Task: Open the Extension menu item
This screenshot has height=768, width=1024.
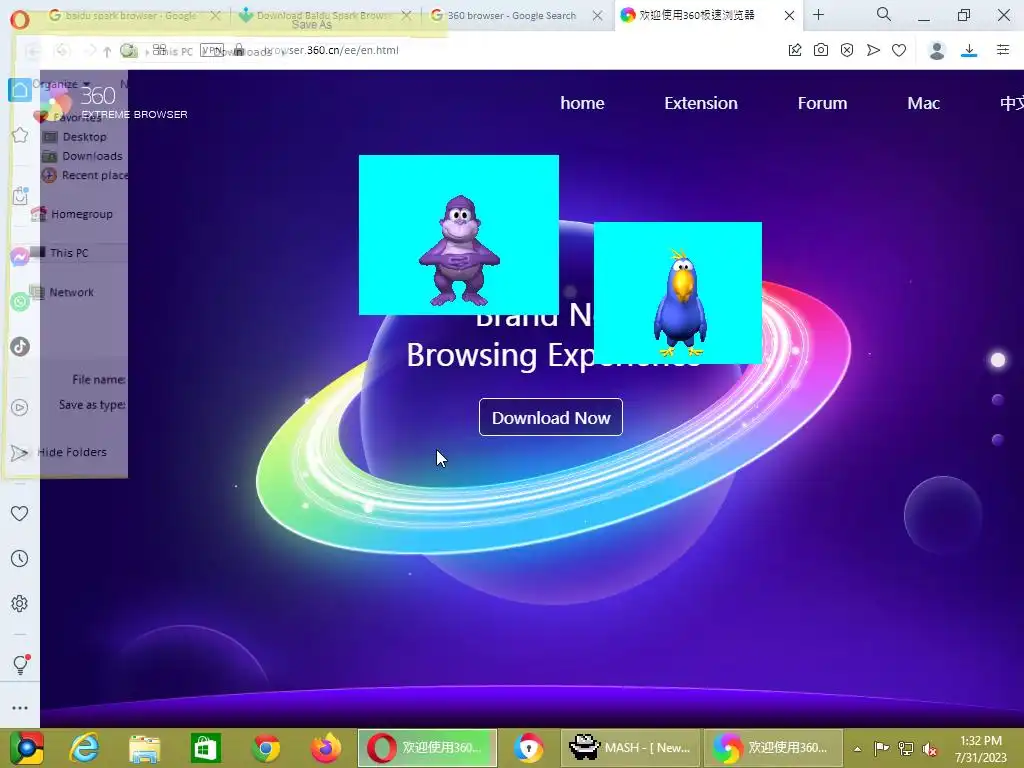Action: pyautogui.click(x=701, y=103)
